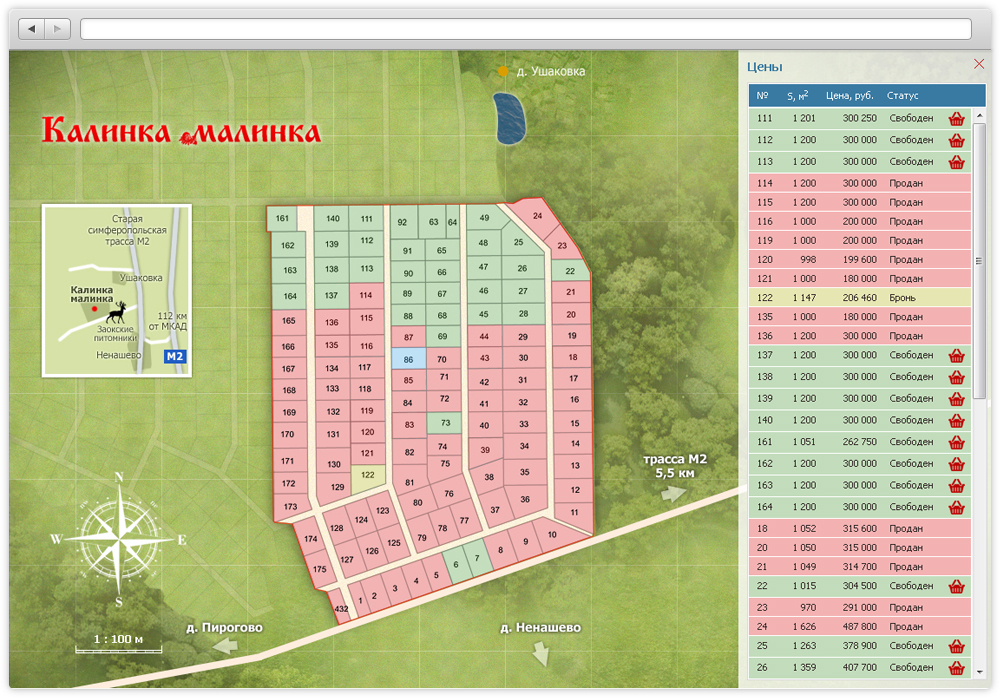
Task: Click the compass rose
Action: click(119, 539)
